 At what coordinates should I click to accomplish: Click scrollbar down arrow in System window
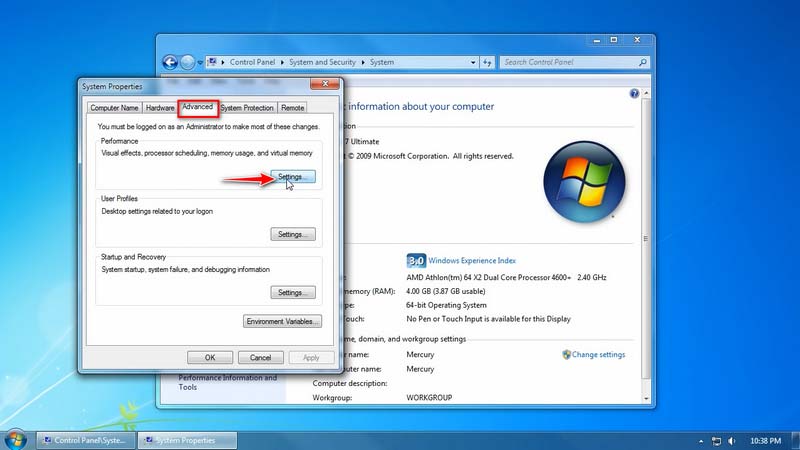click(x=646, y=398)
